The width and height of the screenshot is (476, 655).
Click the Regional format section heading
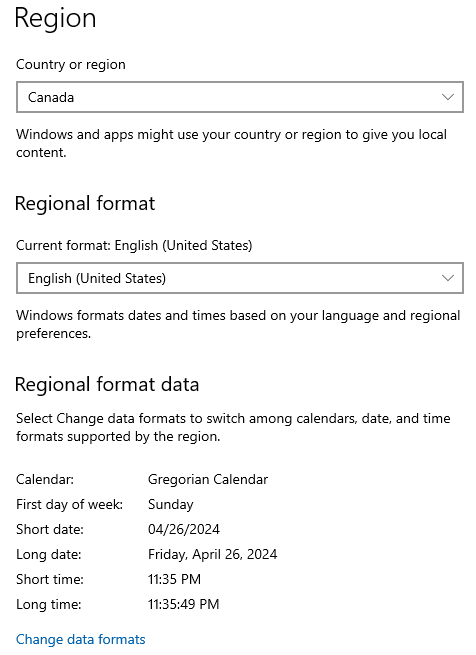pos(85,203)
